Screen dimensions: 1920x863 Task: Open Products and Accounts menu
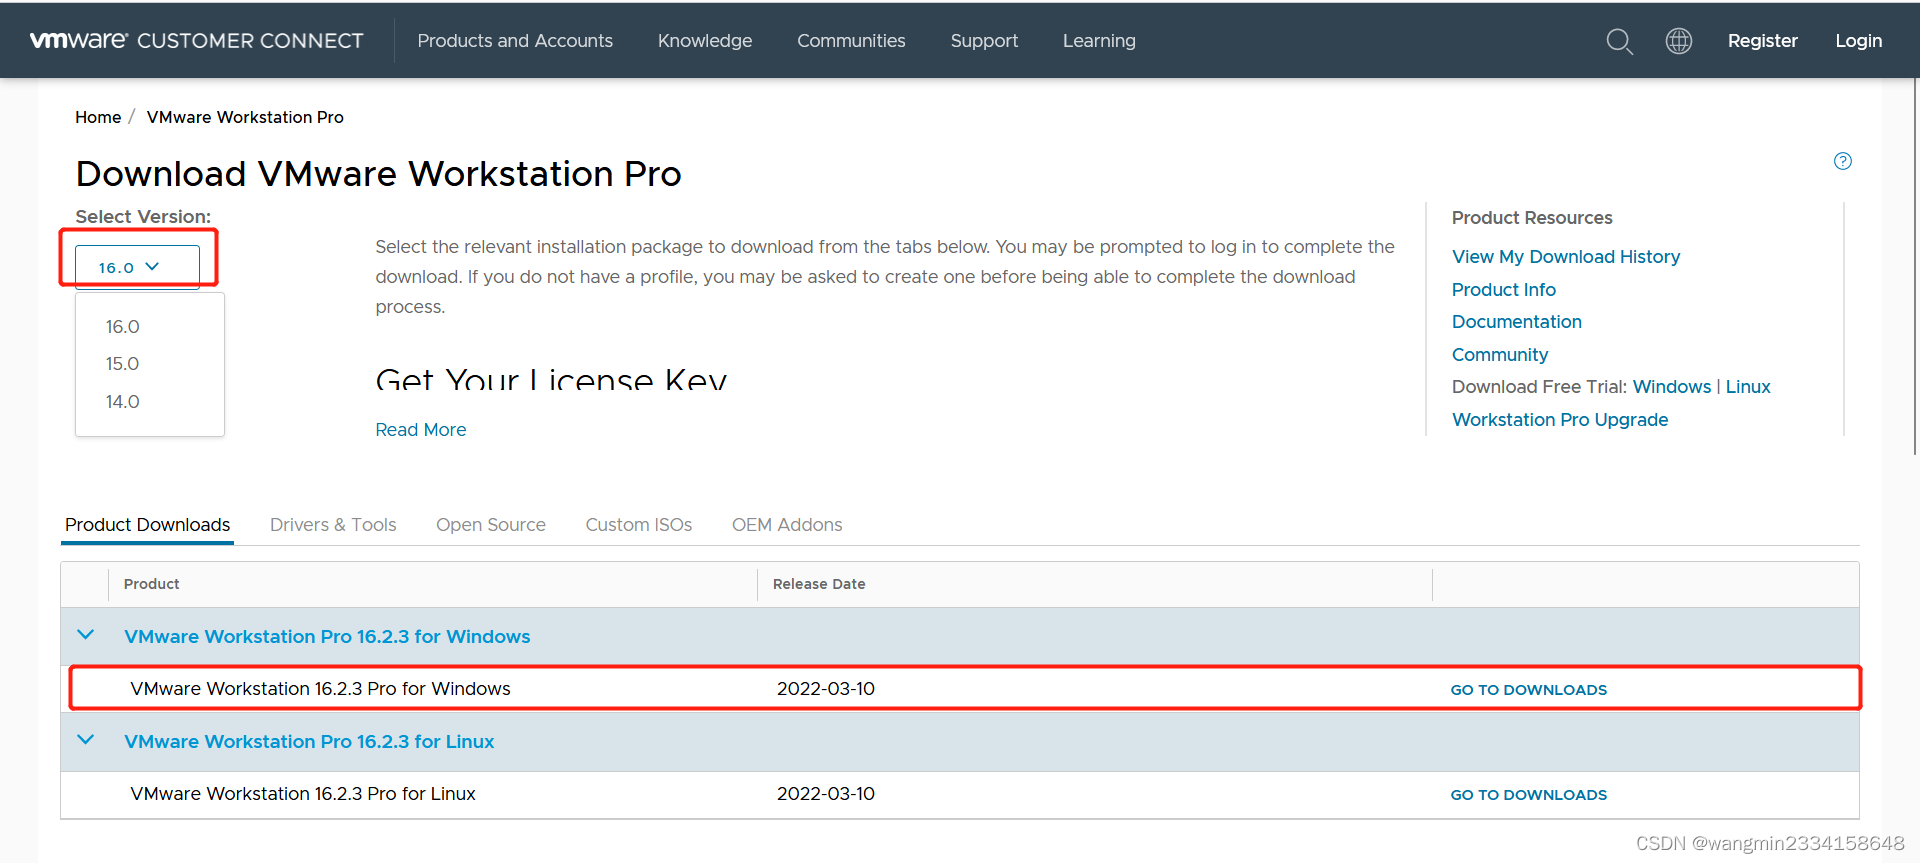(x=515, y=41)
